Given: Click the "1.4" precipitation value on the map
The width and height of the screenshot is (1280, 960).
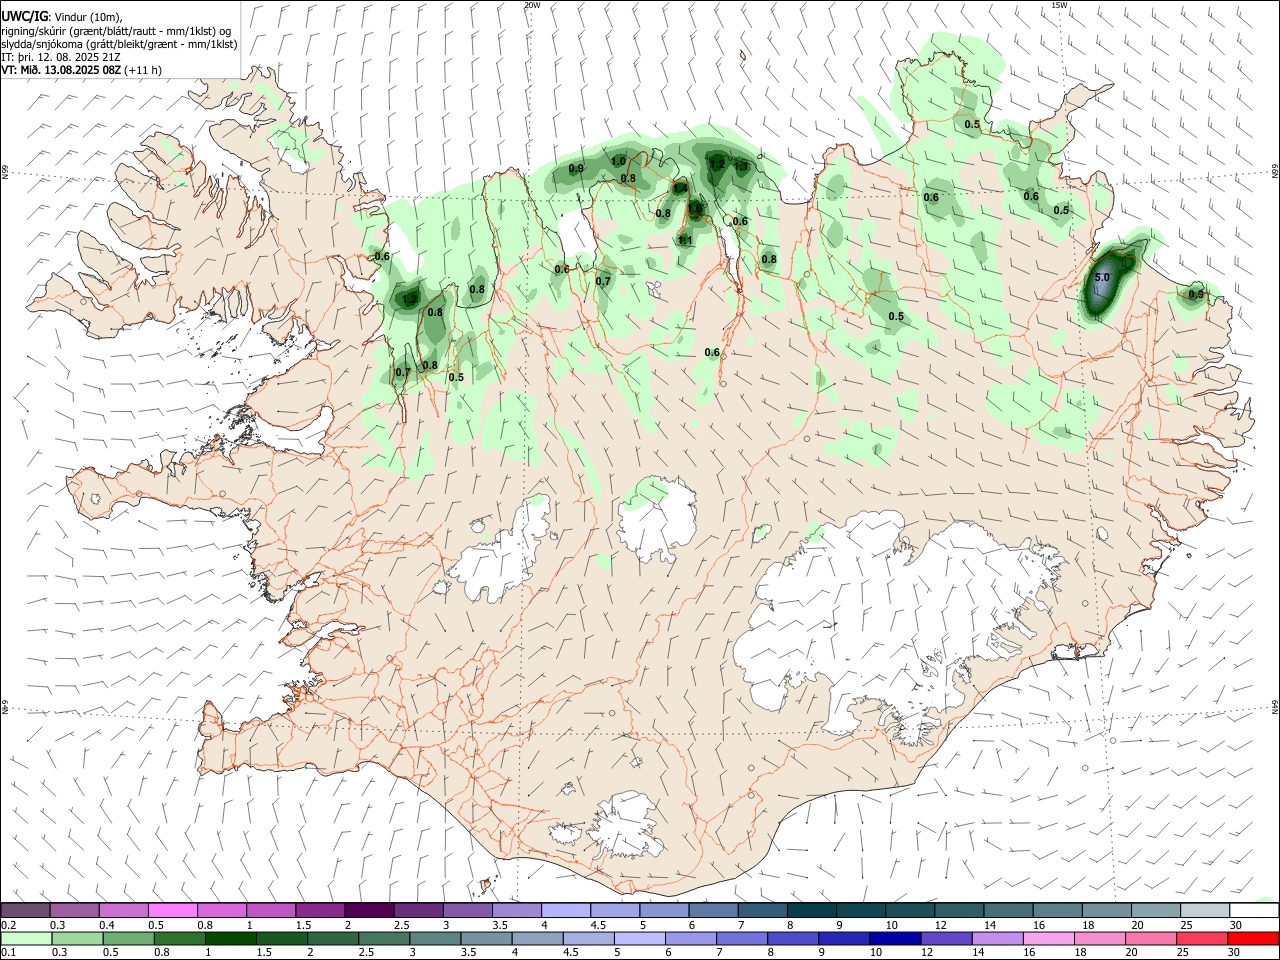Looking at the screenshot, I should [680, 188].
